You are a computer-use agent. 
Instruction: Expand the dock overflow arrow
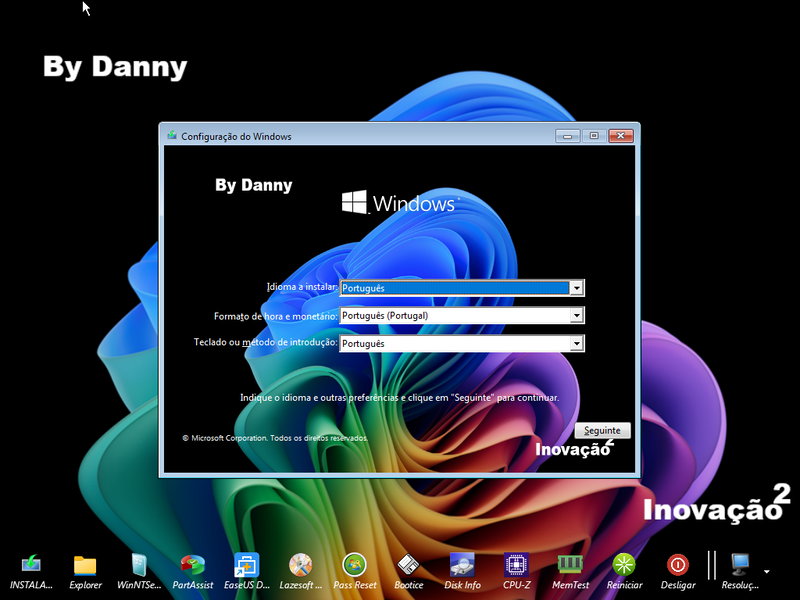(x=766, y=571)
